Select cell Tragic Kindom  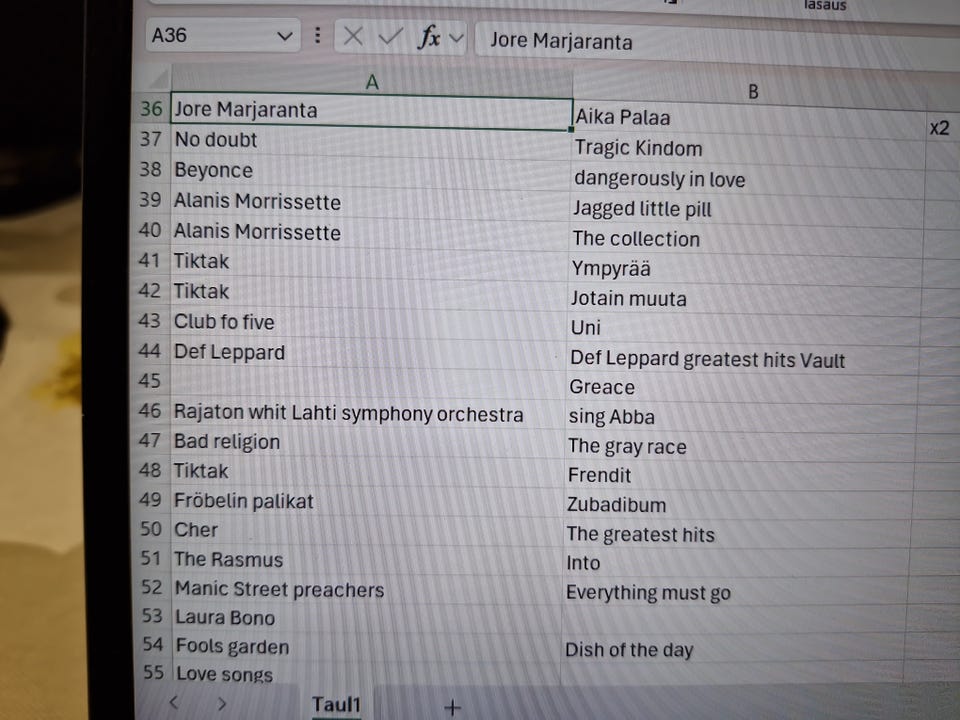[x=749, y=152]
